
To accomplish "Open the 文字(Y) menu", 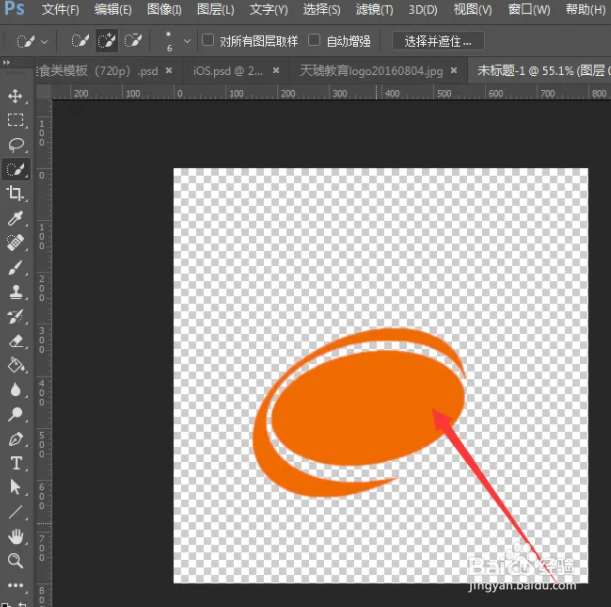I will coord(269,10).
